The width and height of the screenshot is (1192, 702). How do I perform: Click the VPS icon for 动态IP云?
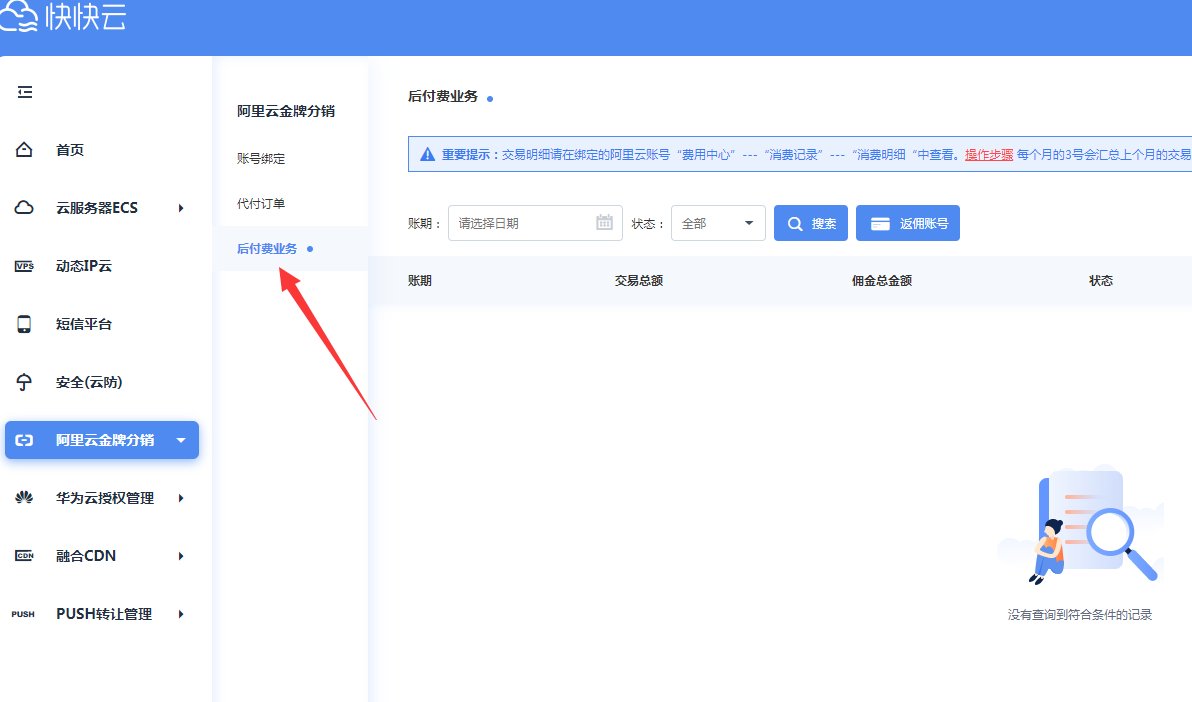click(25, 266)
